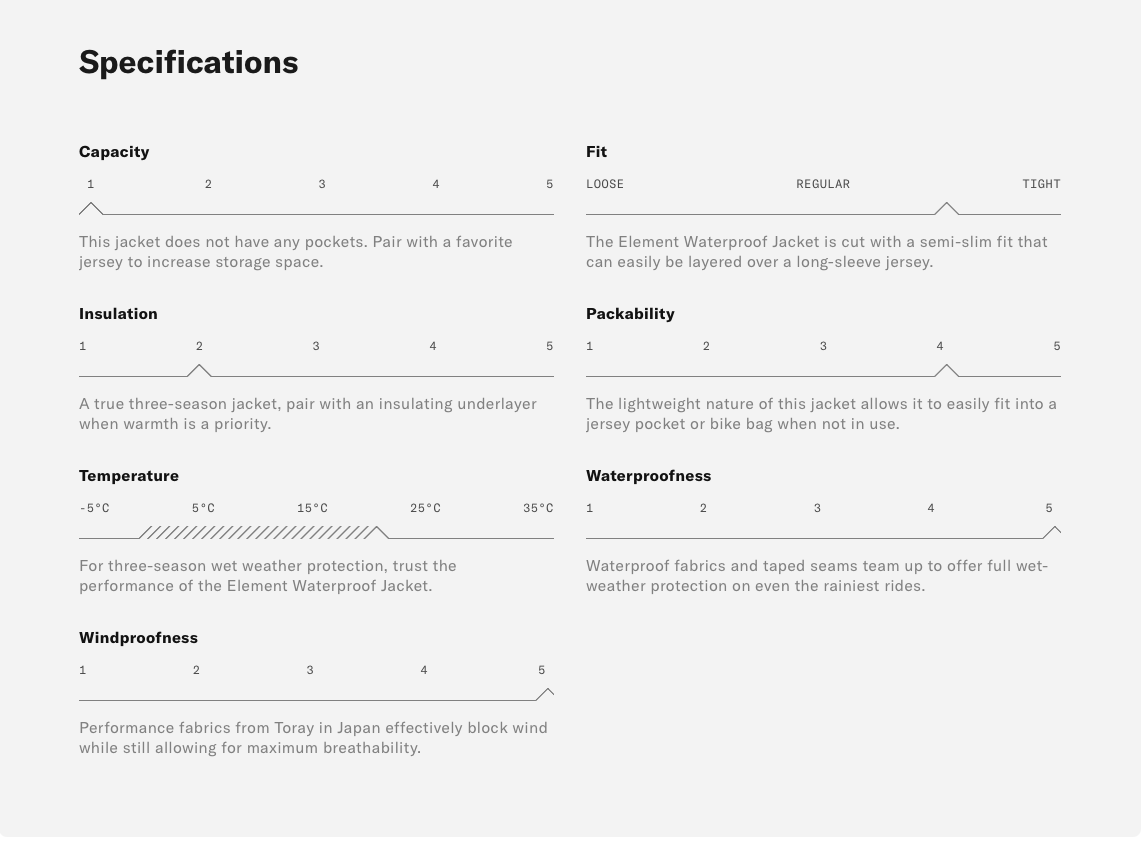
Task: Select the REGULAR label on Fit scale
Action: click(823, 184)
